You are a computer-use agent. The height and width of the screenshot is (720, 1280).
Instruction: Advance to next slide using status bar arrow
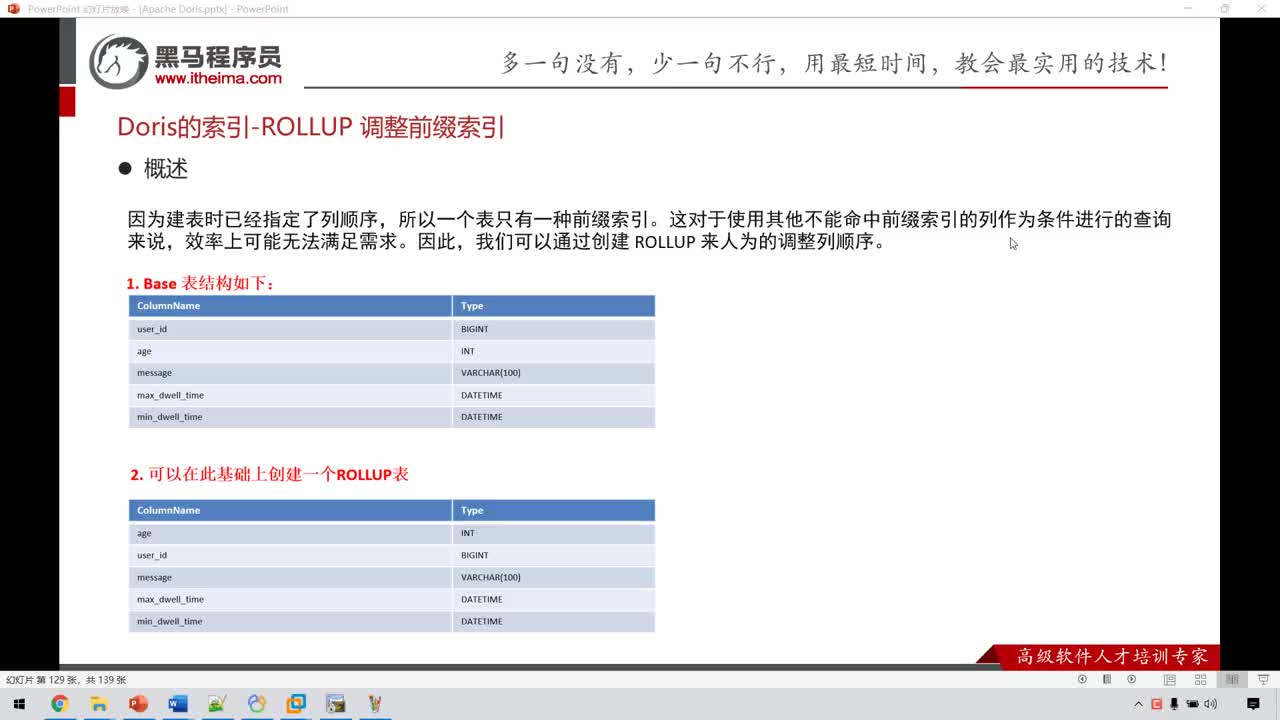[1132, 679]
